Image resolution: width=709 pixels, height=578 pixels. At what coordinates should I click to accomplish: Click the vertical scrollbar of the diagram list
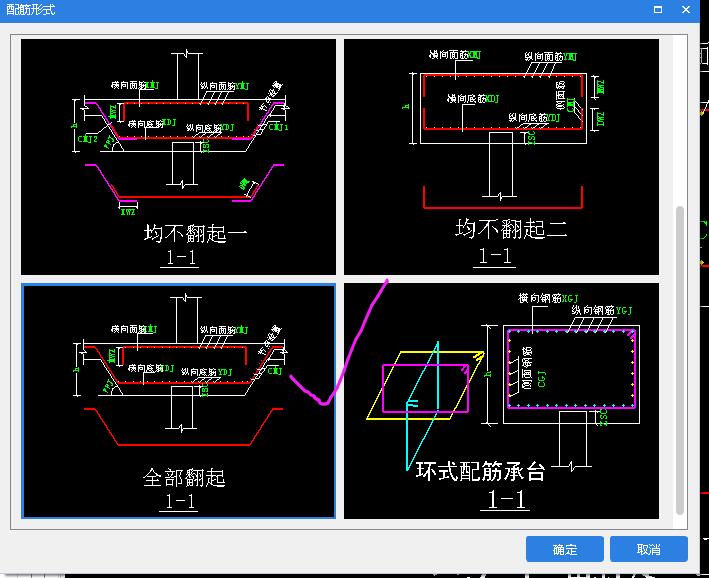[x=680, y=360]
